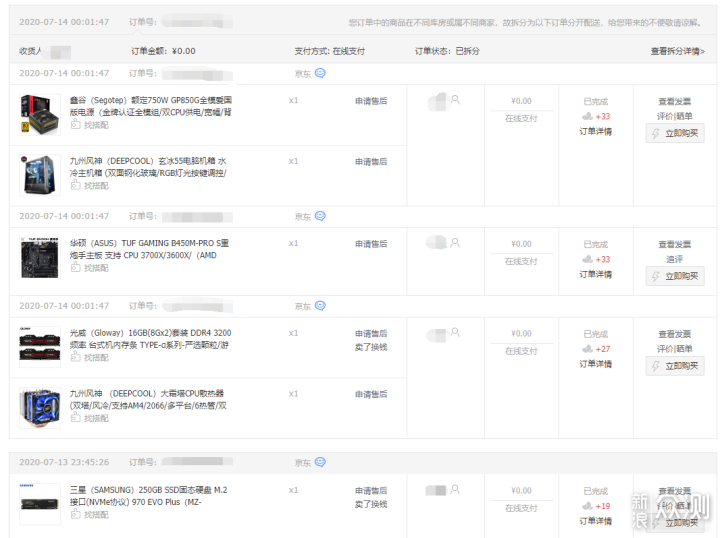
Task: Click 申请售后 for Segotep power supply
Action: point(371,101)
